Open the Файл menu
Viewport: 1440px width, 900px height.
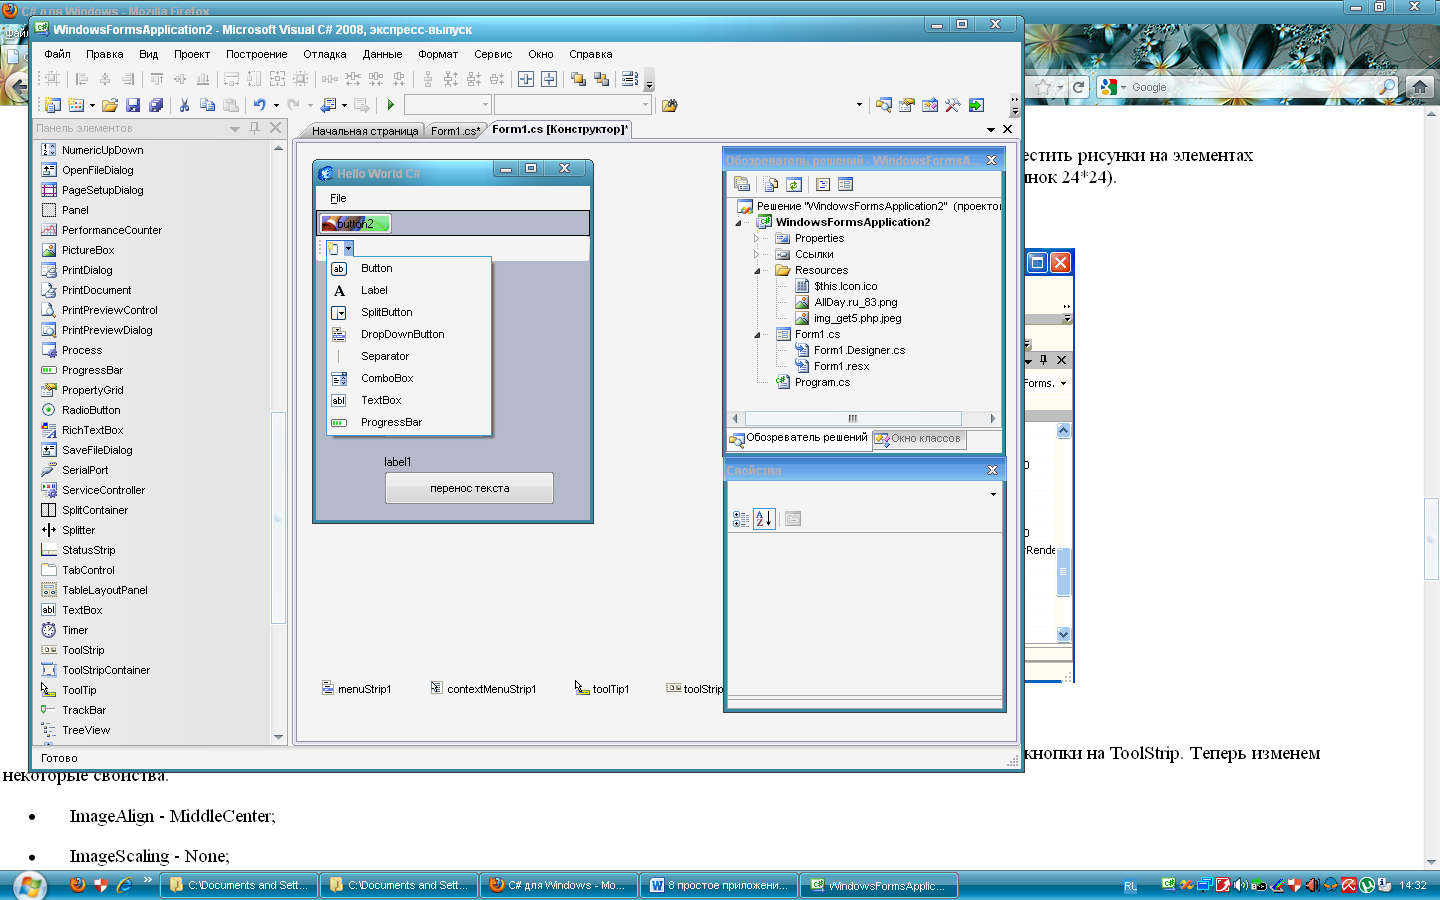coord(57,54)
